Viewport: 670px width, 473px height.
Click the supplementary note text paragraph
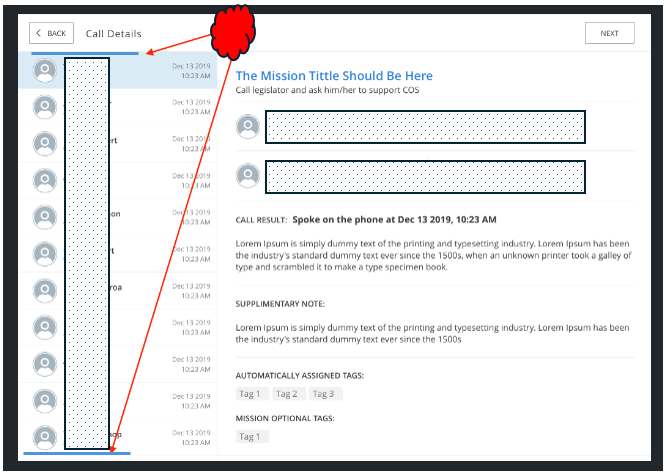pyautogui.click(x=432, y=333)
